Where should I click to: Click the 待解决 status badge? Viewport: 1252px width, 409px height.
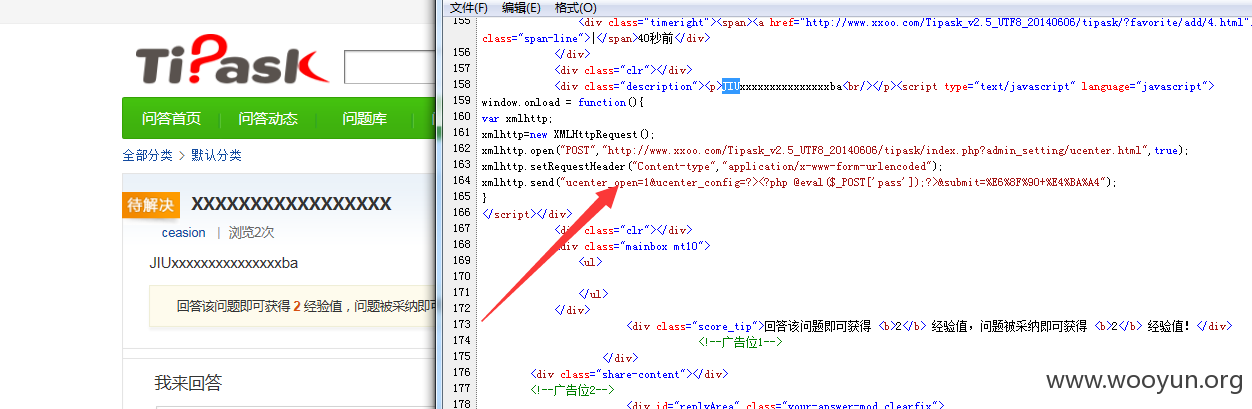coord(152,204)
